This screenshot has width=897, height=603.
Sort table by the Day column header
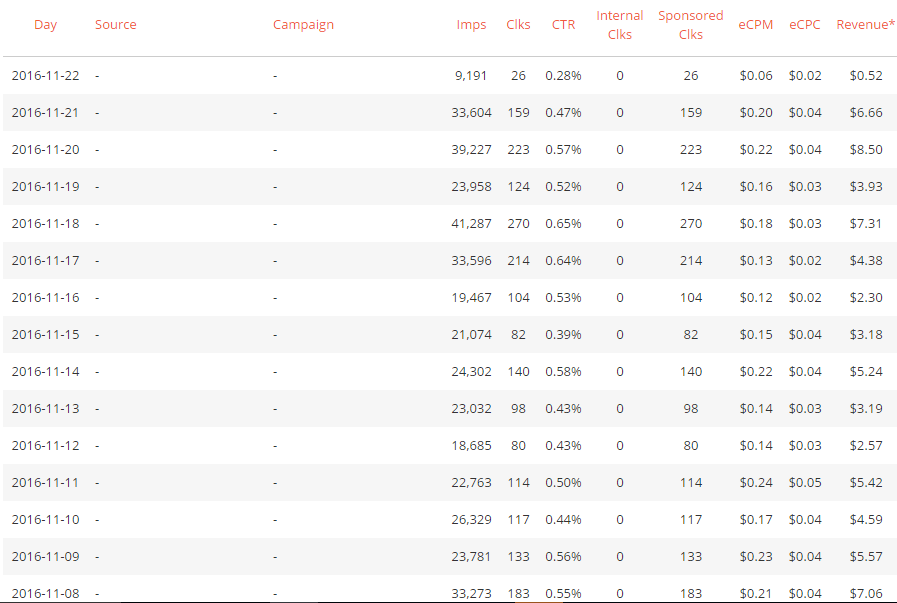(45, 25)
